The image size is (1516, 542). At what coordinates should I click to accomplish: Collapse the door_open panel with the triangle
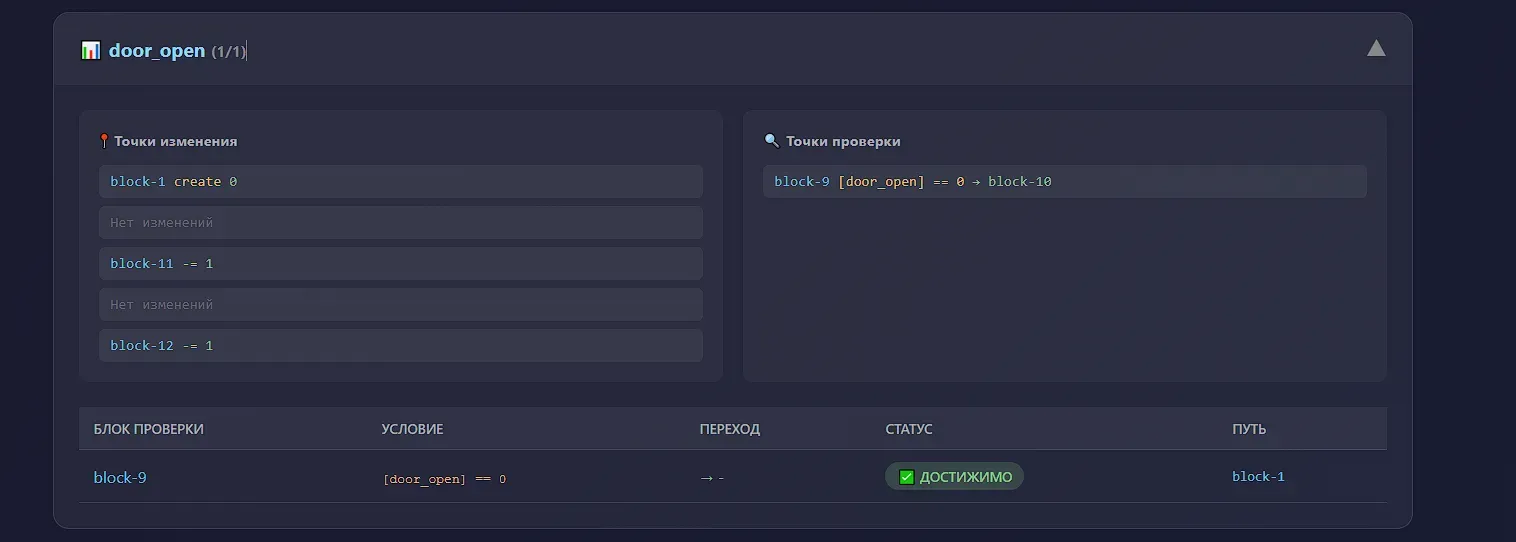tap(1376, 48)
